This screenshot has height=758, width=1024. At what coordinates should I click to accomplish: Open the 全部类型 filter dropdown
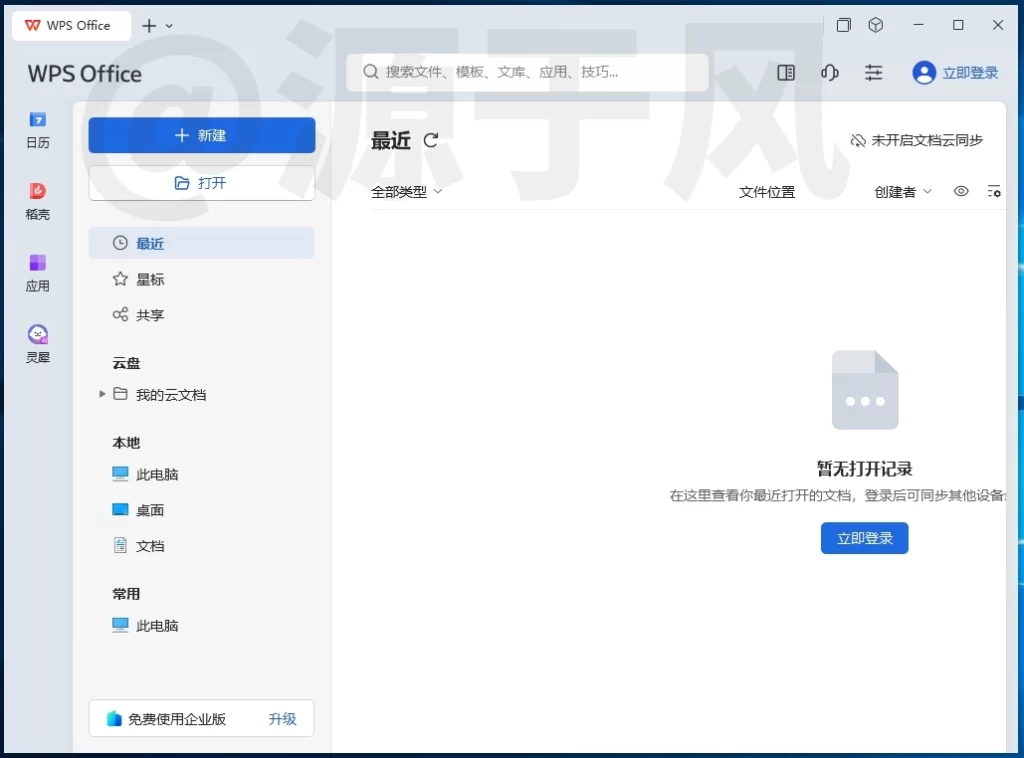click(x=406, y=192)
